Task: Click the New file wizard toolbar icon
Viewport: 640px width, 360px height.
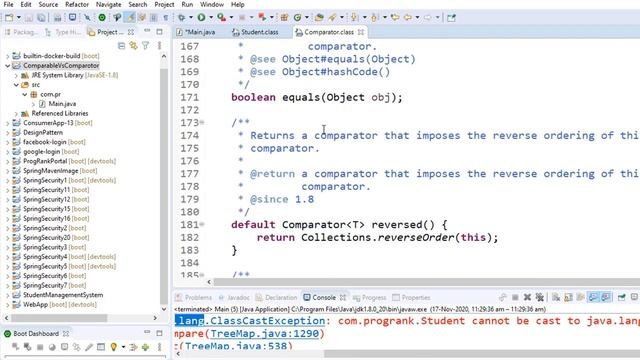Action: pyautogui.click(x=9, y=18)
